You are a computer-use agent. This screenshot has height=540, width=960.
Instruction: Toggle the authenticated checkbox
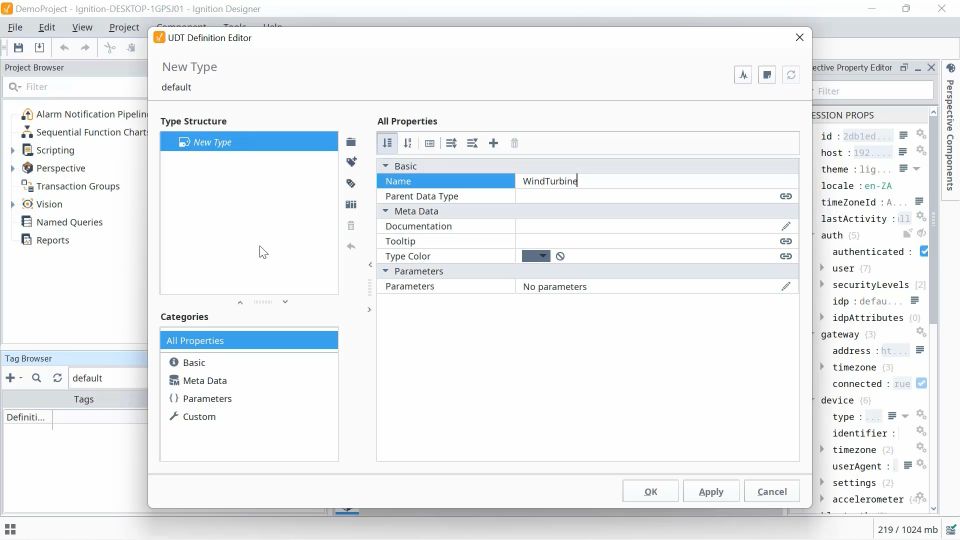pyautogui.click(x=924, y=251)
